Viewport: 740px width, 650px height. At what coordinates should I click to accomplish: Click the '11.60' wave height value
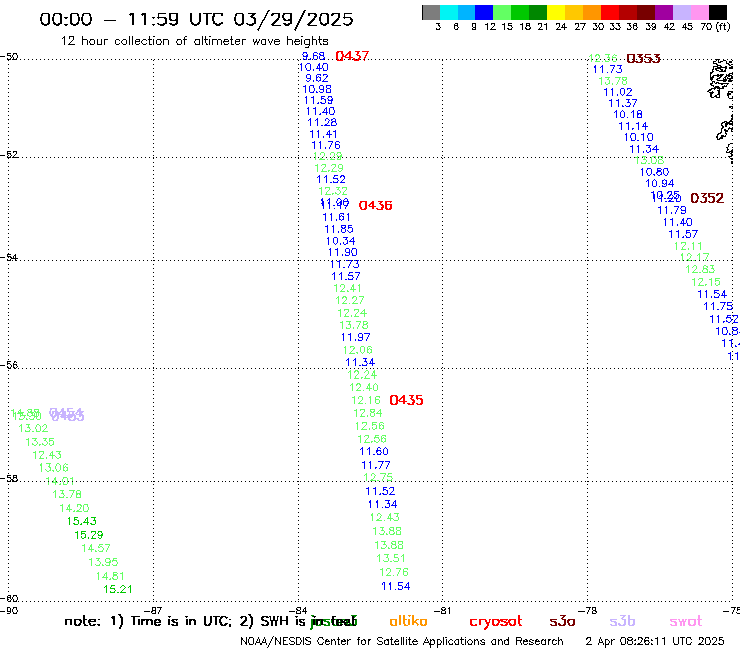374,452
